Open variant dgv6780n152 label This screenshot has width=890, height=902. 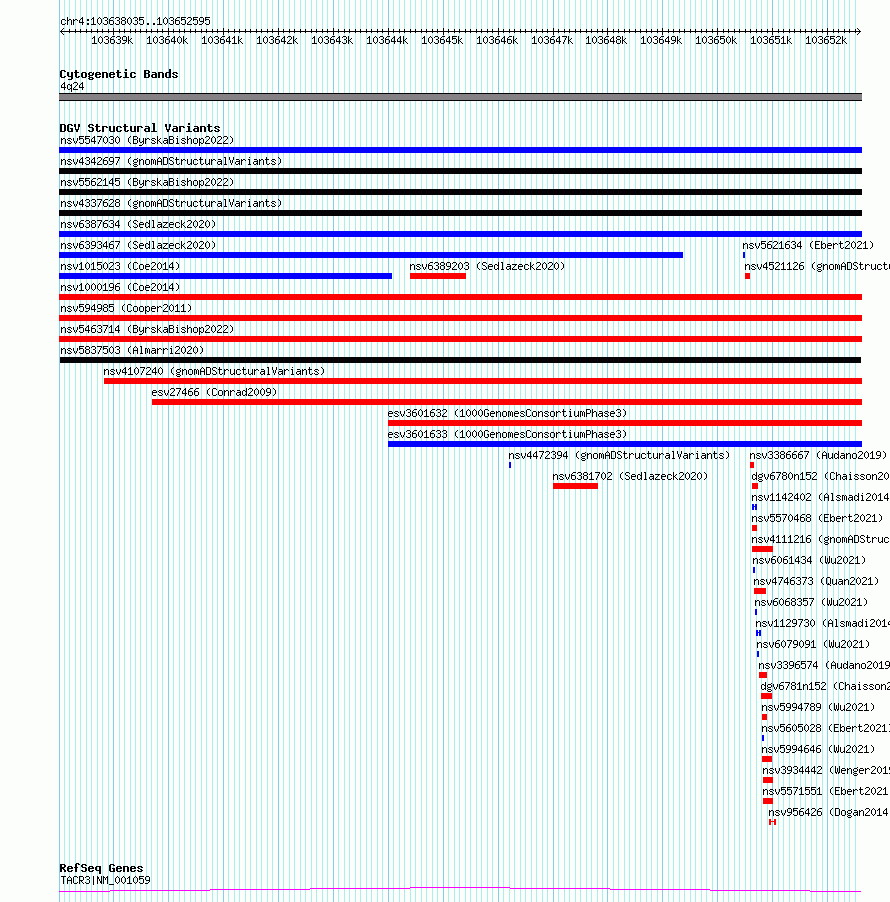(x=820, y=476)
